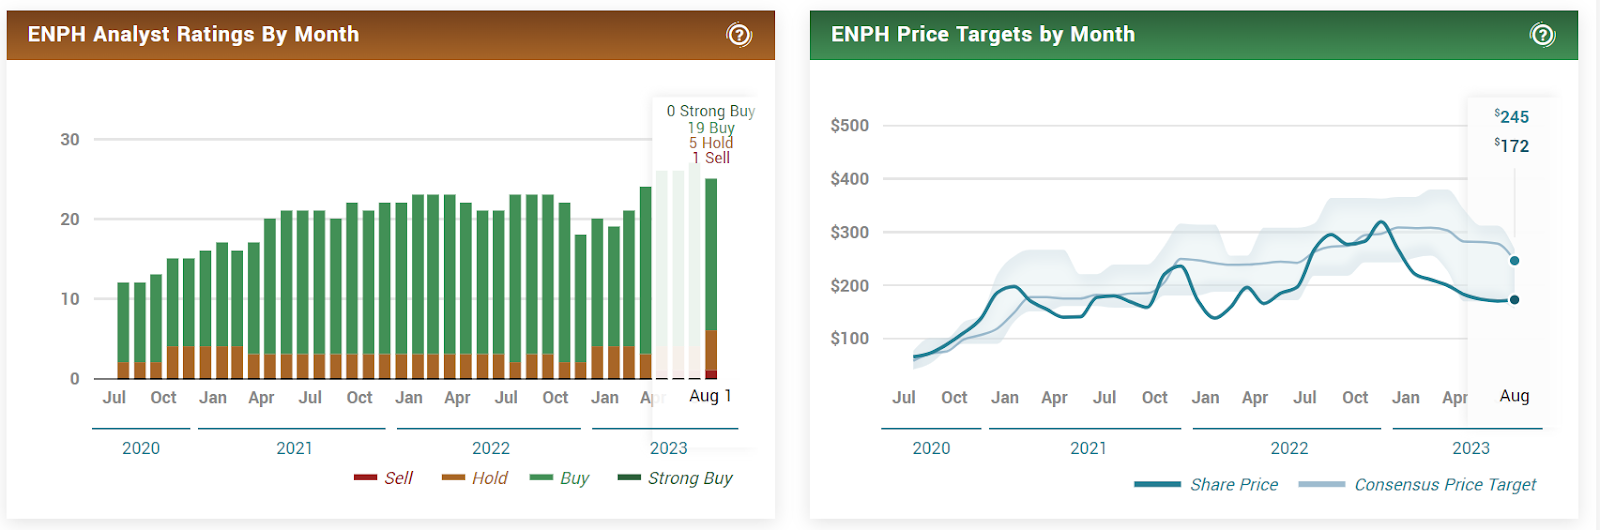
Task: Toggle Consensus Price Target legend entry
Action: tap(1417, 484)
